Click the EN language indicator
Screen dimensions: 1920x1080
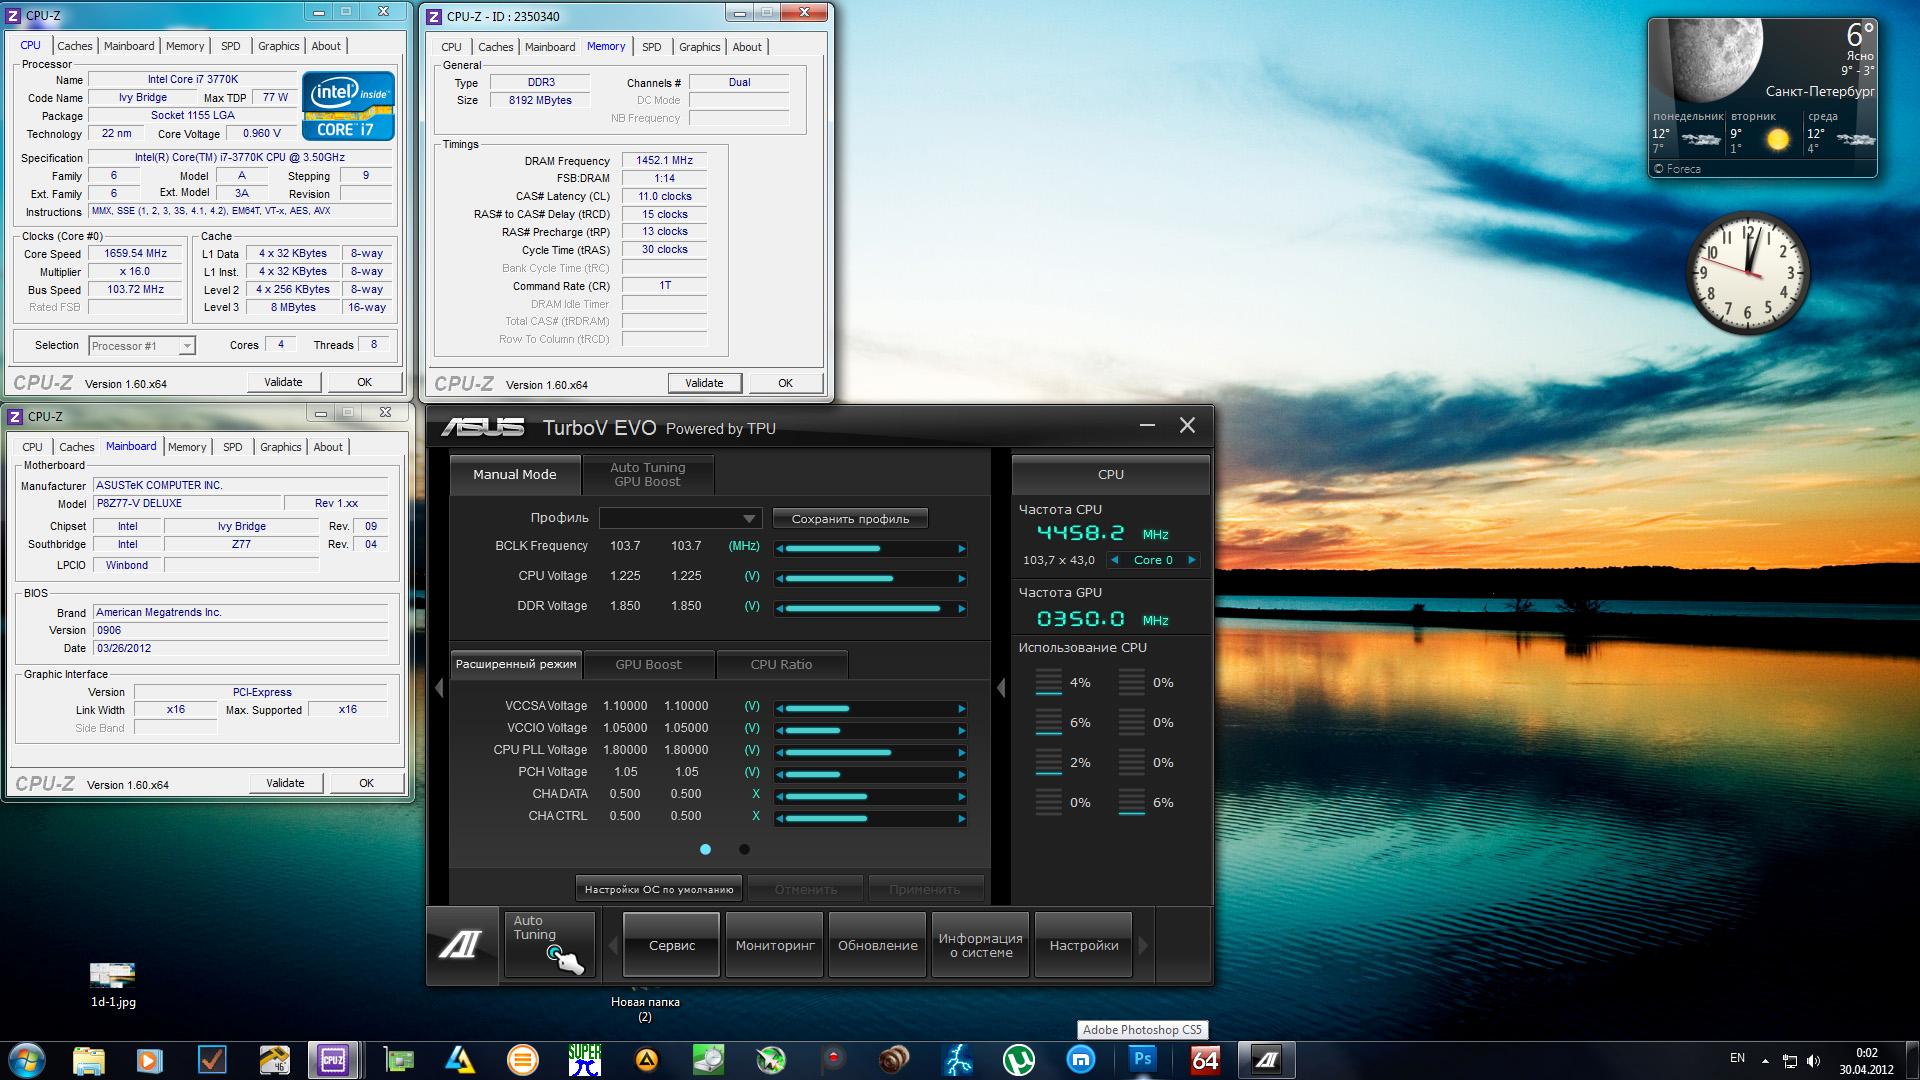1737,1058
